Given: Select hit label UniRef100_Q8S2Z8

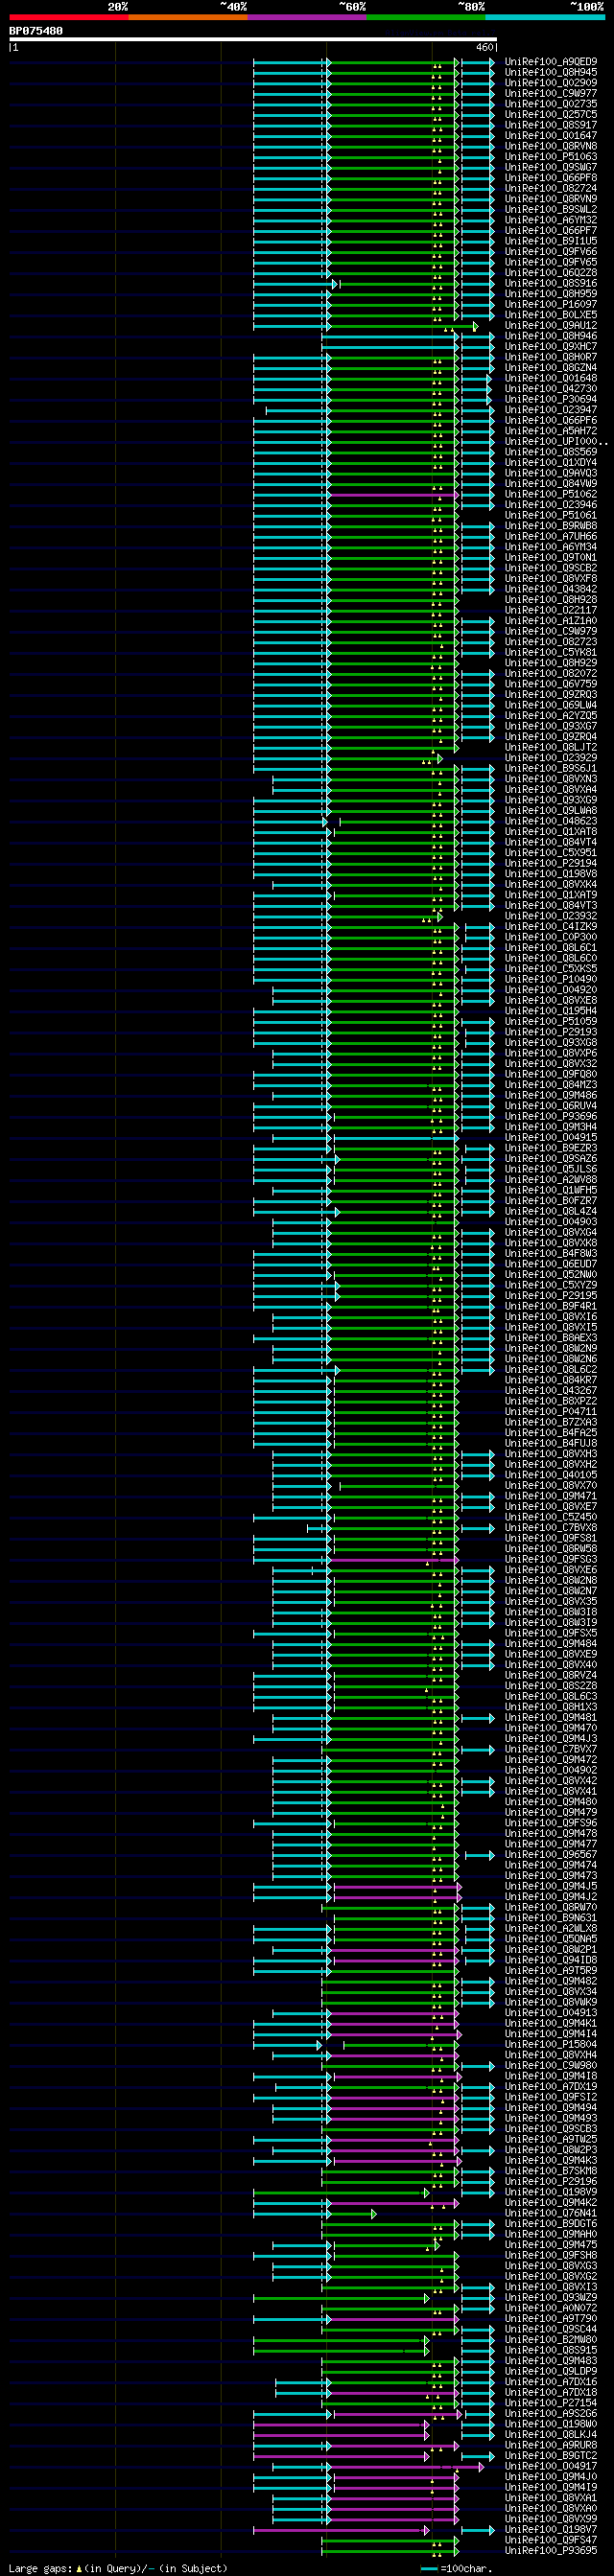Looking at the screenshot, I should pos(551,1687).
